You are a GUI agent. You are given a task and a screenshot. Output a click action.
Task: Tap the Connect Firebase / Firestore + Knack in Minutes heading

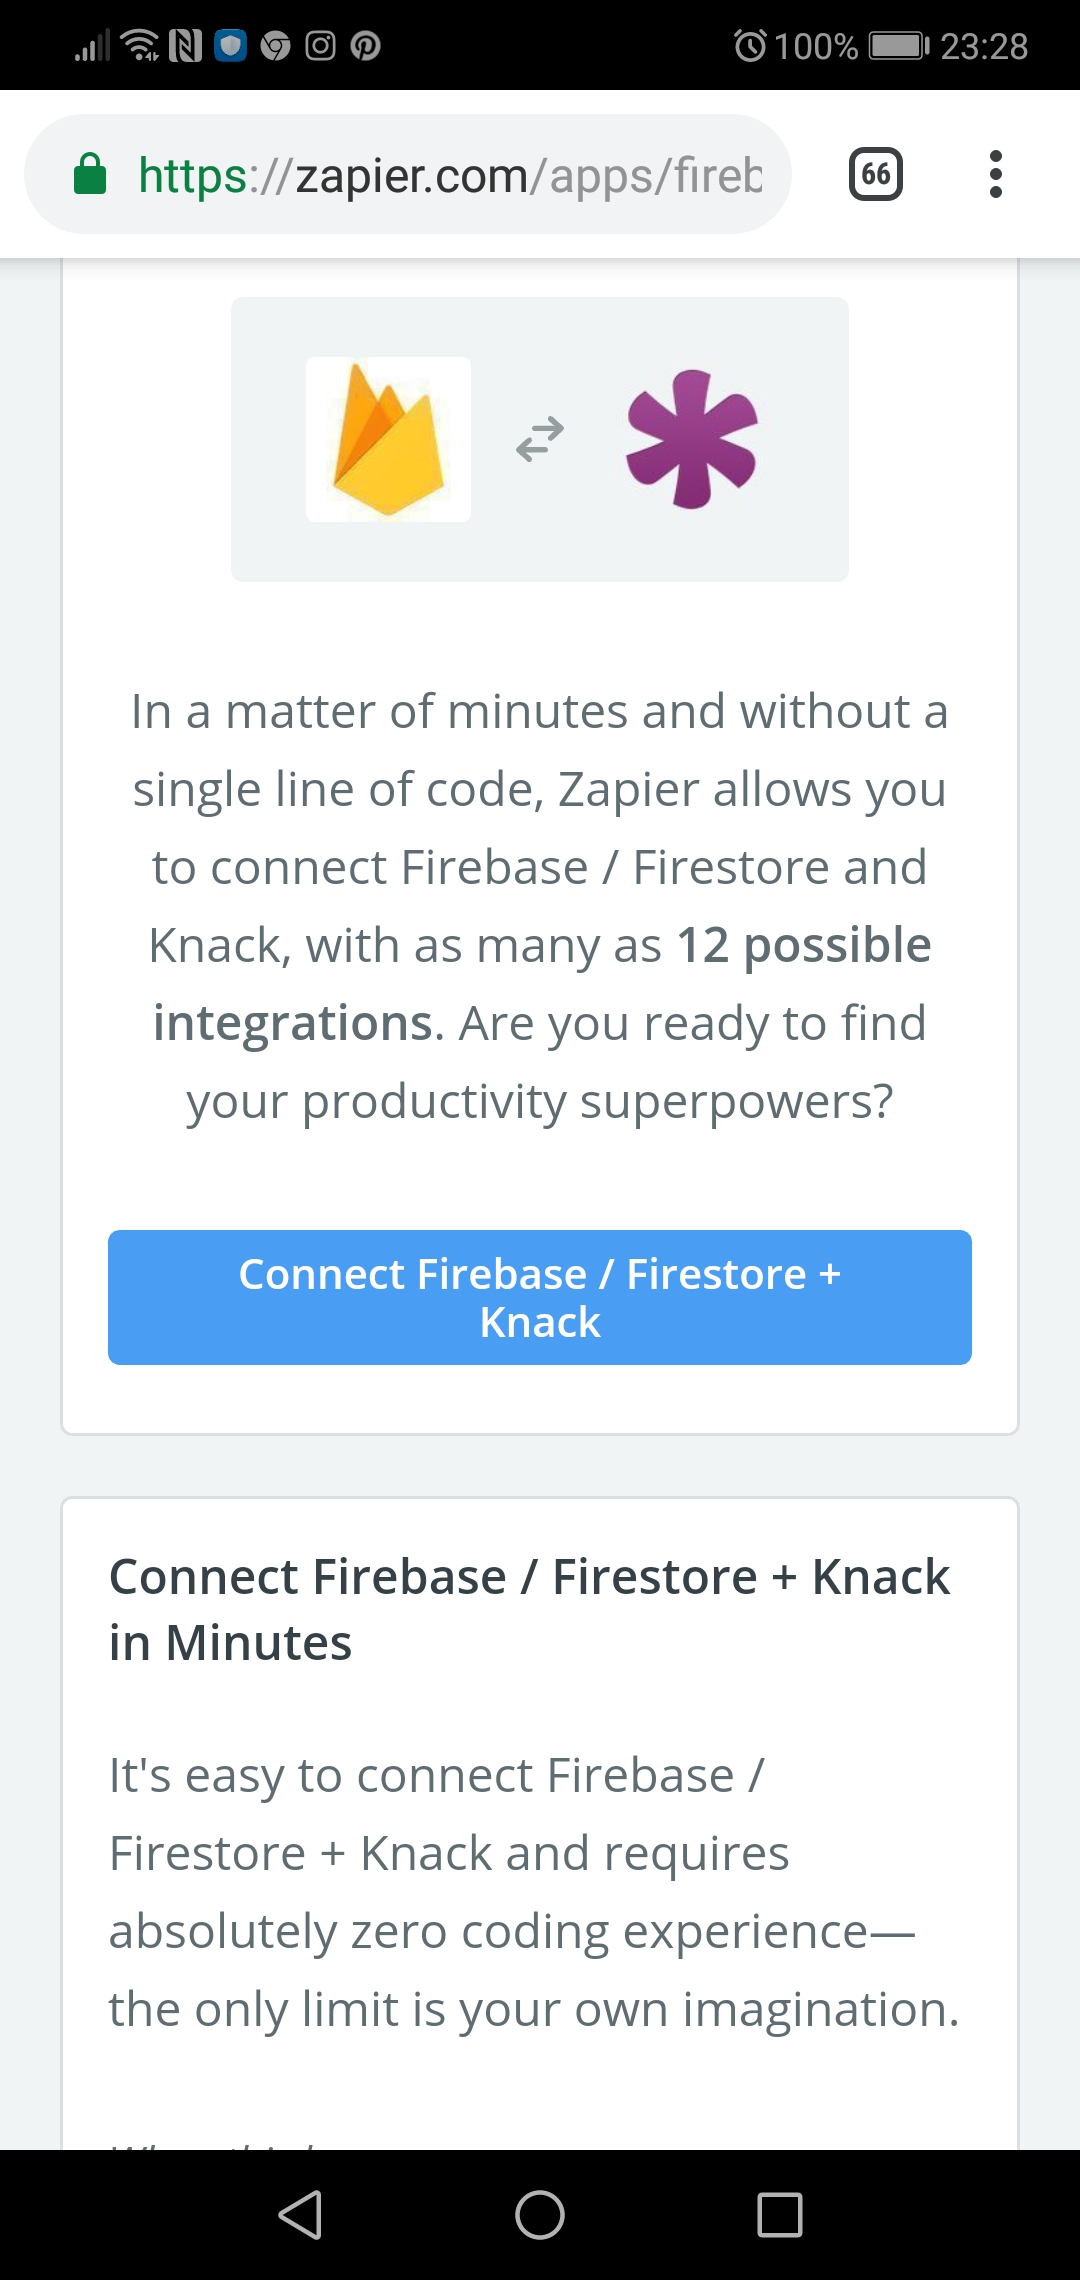(529, 1609)
